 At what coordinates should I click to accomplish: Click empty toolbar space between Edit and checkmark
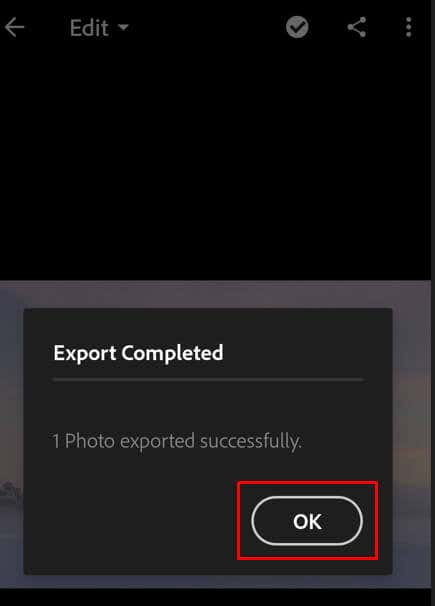coord(207,27)
